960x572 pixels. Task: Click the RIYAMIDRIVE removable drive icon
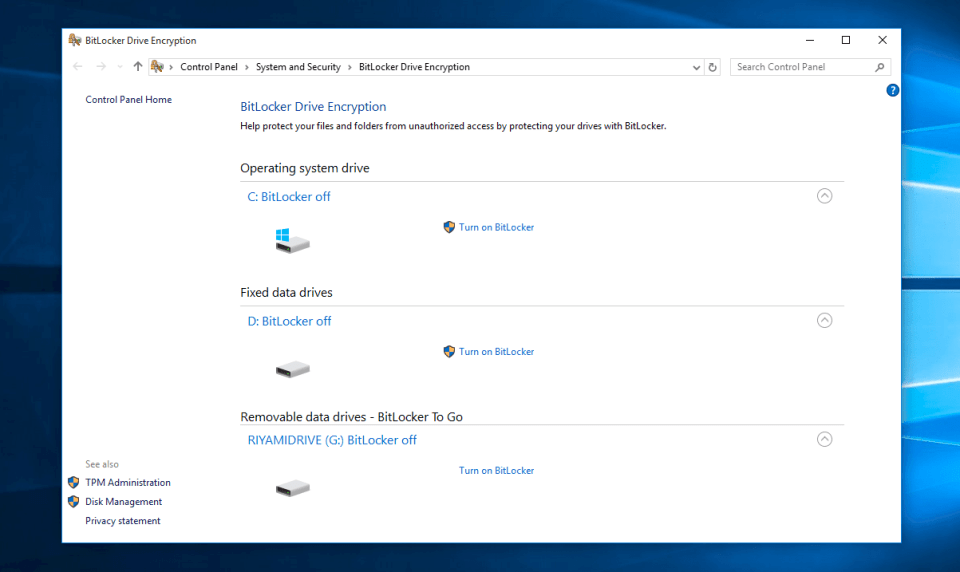[x=293, y=488]
